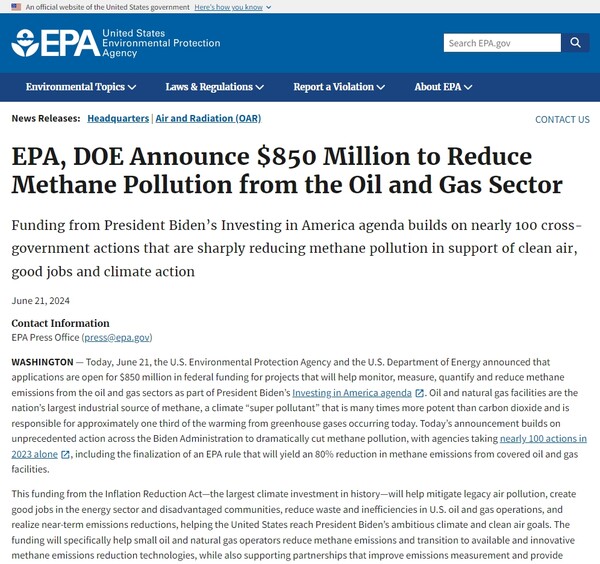Image resolution: width=600 pixels, height=564 pixels.
Task: Open the Report a Violation dropdown
Action: pyautogui.click(x=339, y=87)
